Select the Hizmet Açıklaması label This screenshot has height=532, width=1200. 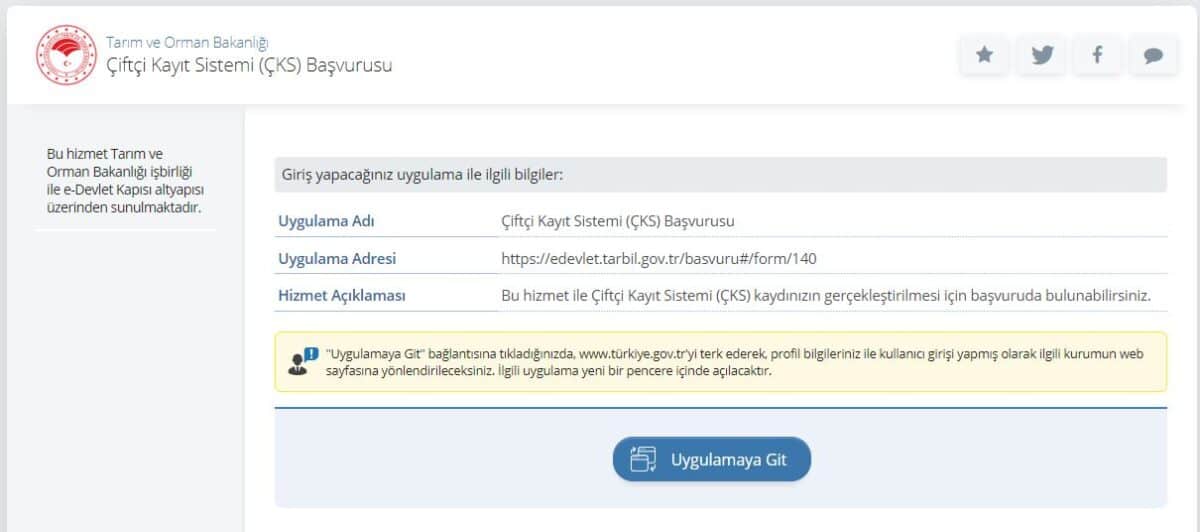(x=341, y=296)
